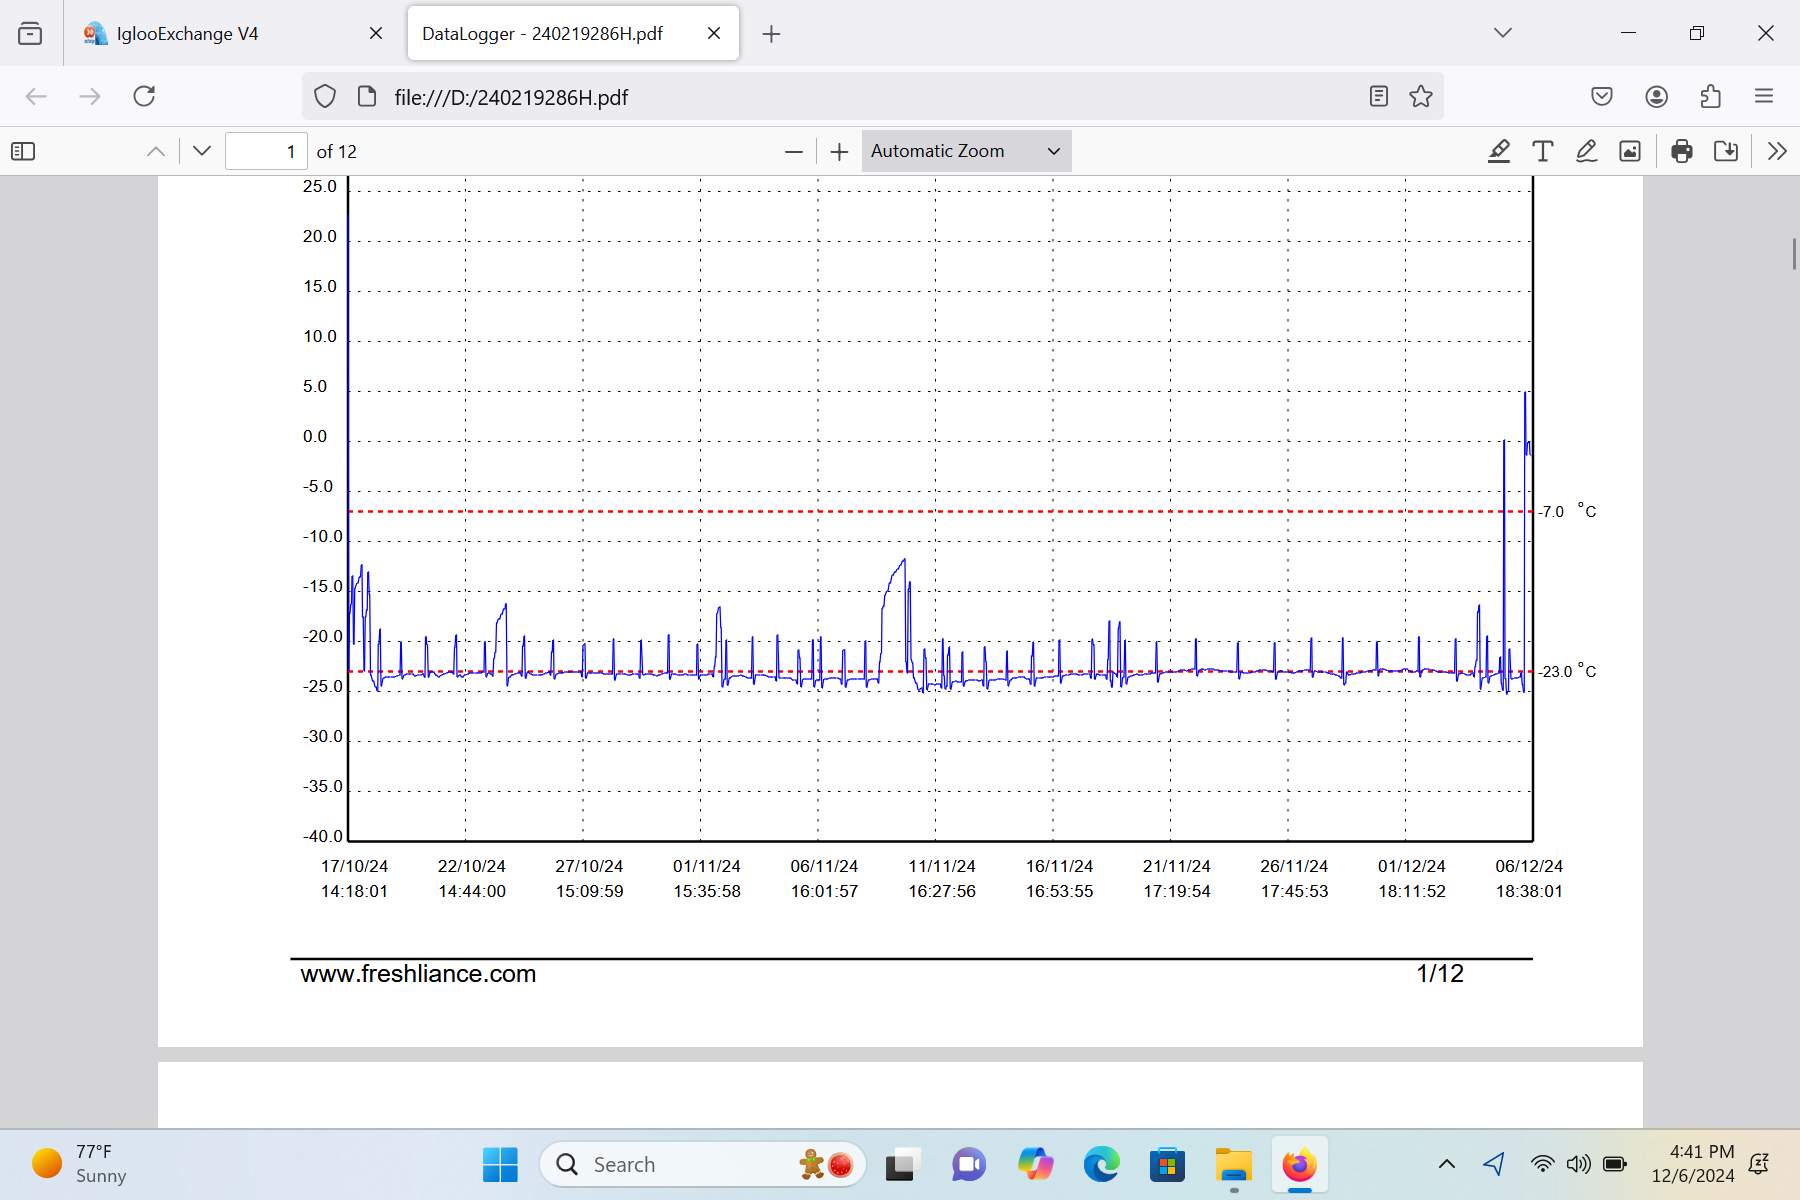Toggle PDF sidebar panel
1800x1200 pixels.
pyautogui.click(x=23, y=151)
